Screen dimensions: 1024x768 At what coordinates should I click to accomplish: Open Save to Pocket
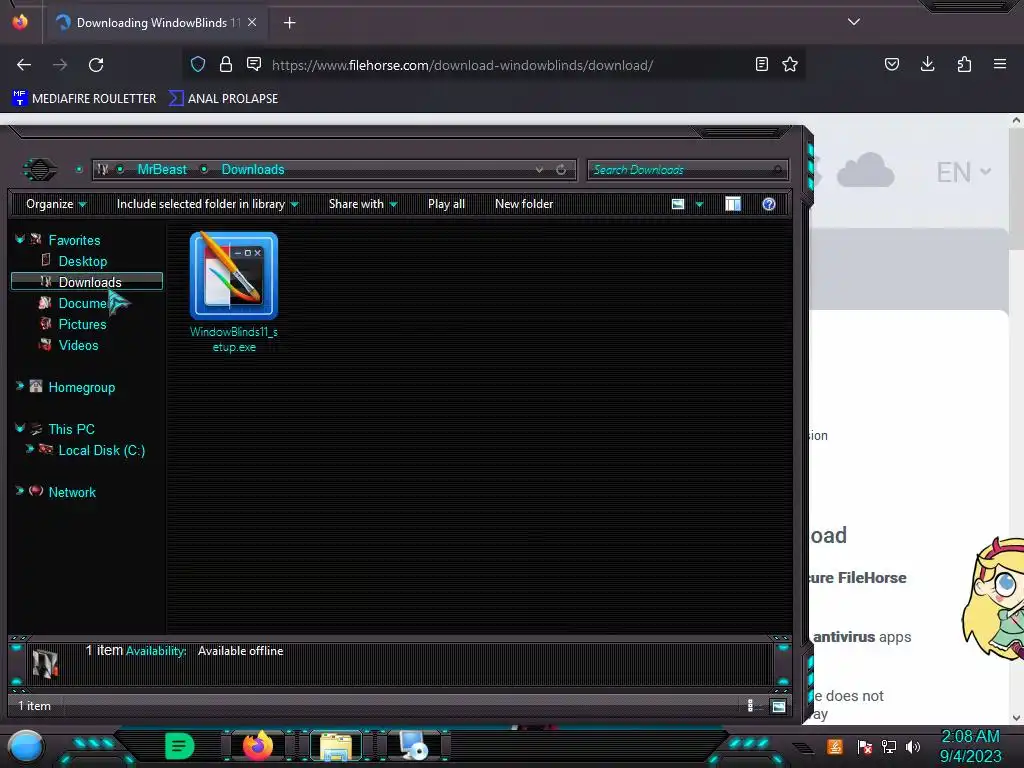[891, 64]
